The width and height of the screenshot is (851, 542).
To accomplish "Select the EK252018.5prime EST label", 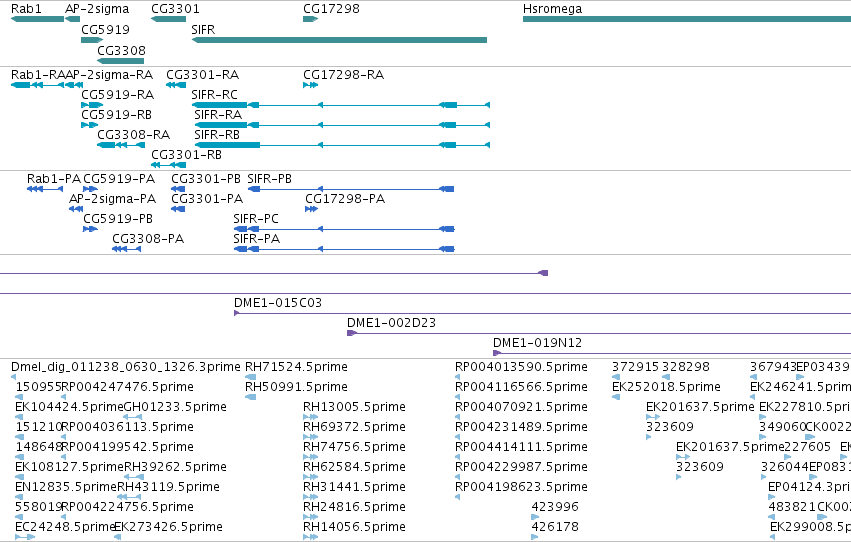I will (x=666, y=387).
